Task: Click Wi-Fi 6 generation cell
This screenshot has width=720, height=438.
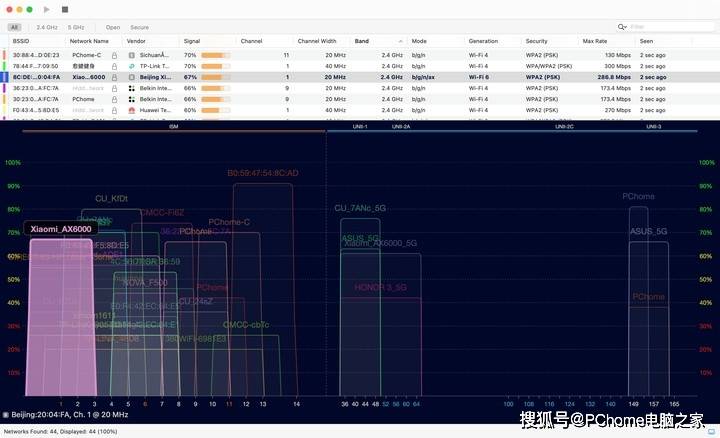Action: coord(478,77)
